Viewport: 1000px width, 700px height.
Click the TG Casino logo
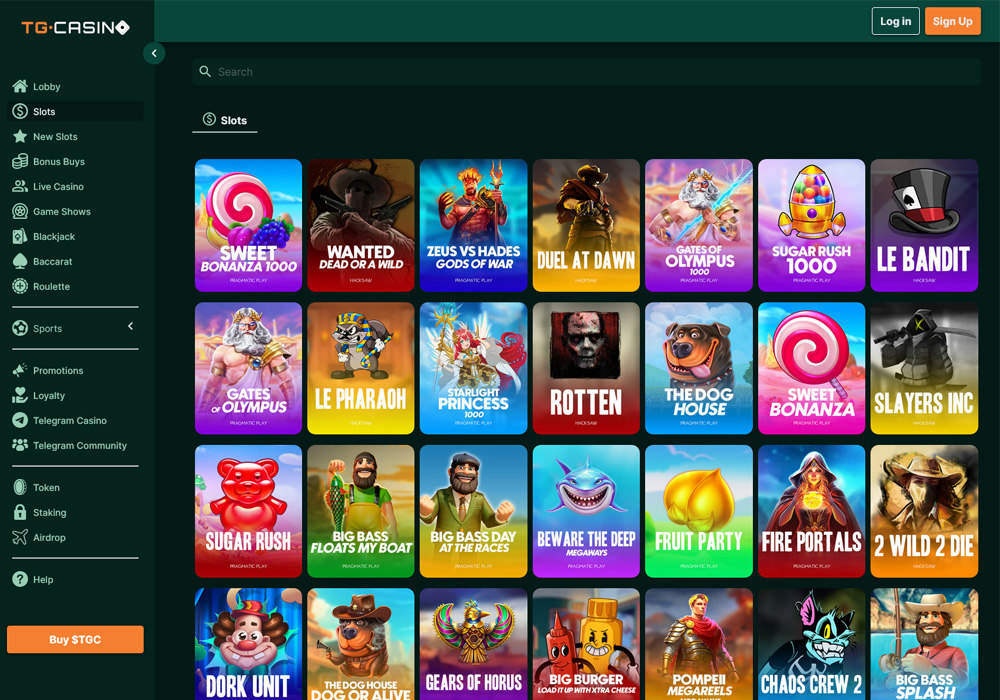[75, 27]
